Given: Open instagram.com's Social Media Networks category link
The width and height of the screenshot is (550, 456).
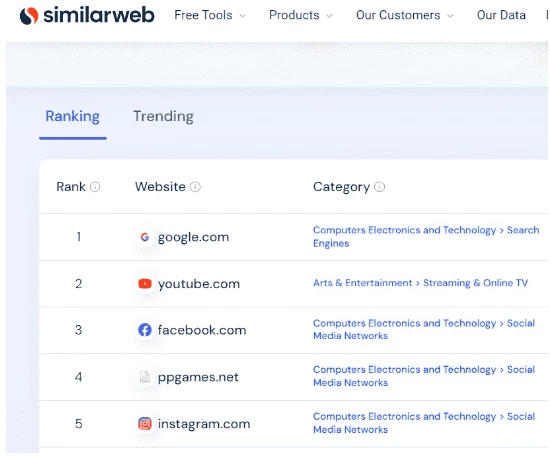Looking at the screenshot, I should click(x=424, y=423).
